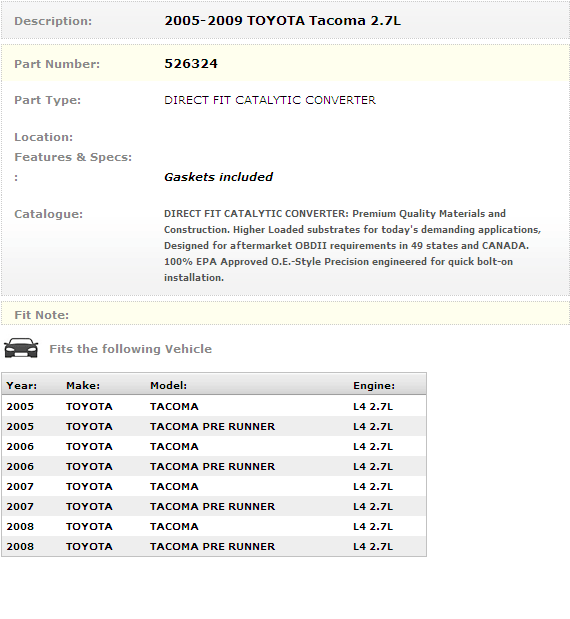The height and width of the screenshot is (619, 570).
Task: Select the 2008 TACOMA PRE RUNNER row
Action: pos(214,546)
